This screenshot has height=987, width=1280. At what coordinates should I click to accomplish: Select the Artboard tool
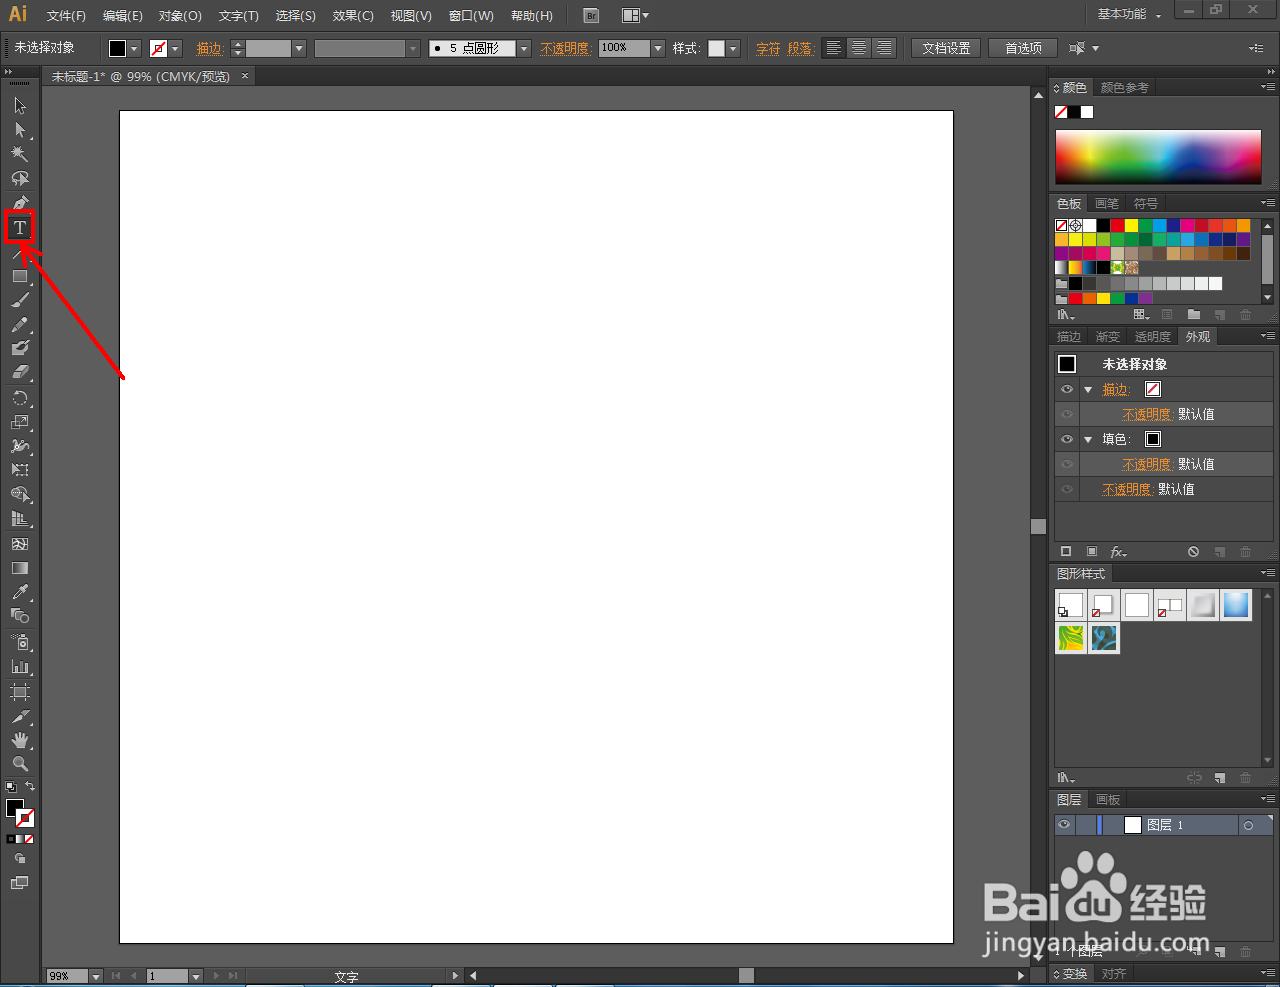point(19,692)
